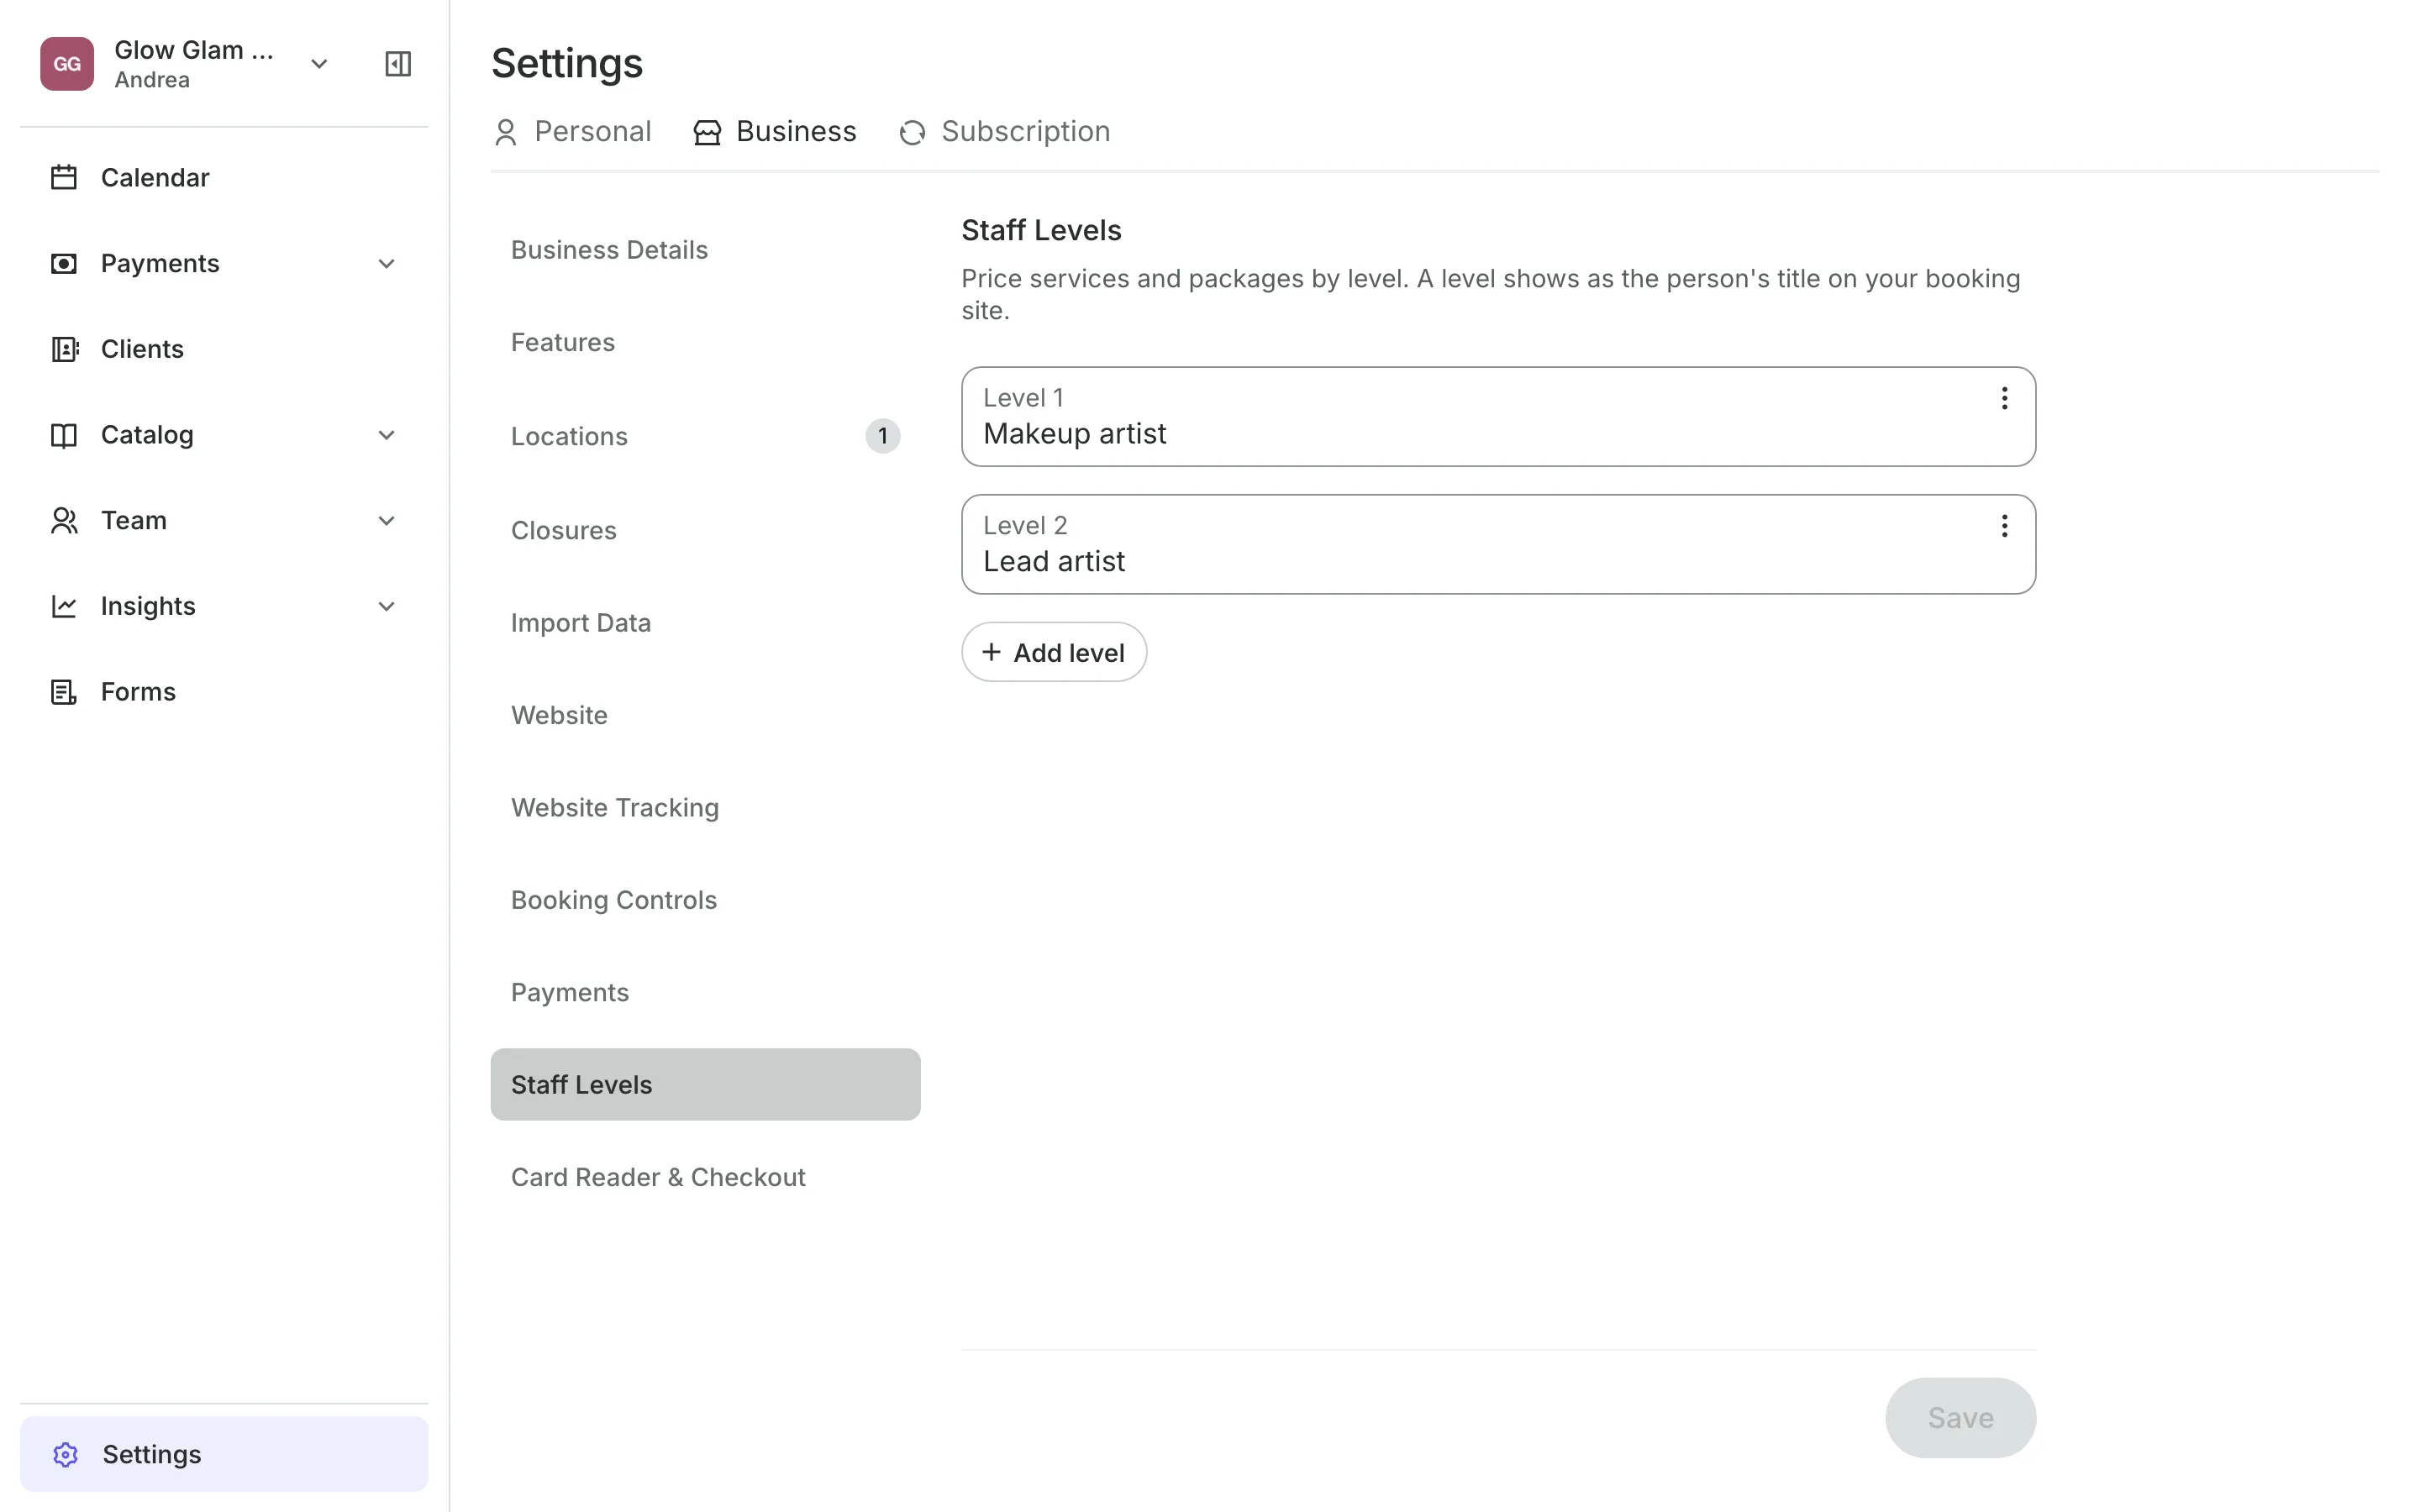The height and width of the screenshot is (1512, 2420).
Task: Open Clients from the sidebar
Action: tap(224, 349)
